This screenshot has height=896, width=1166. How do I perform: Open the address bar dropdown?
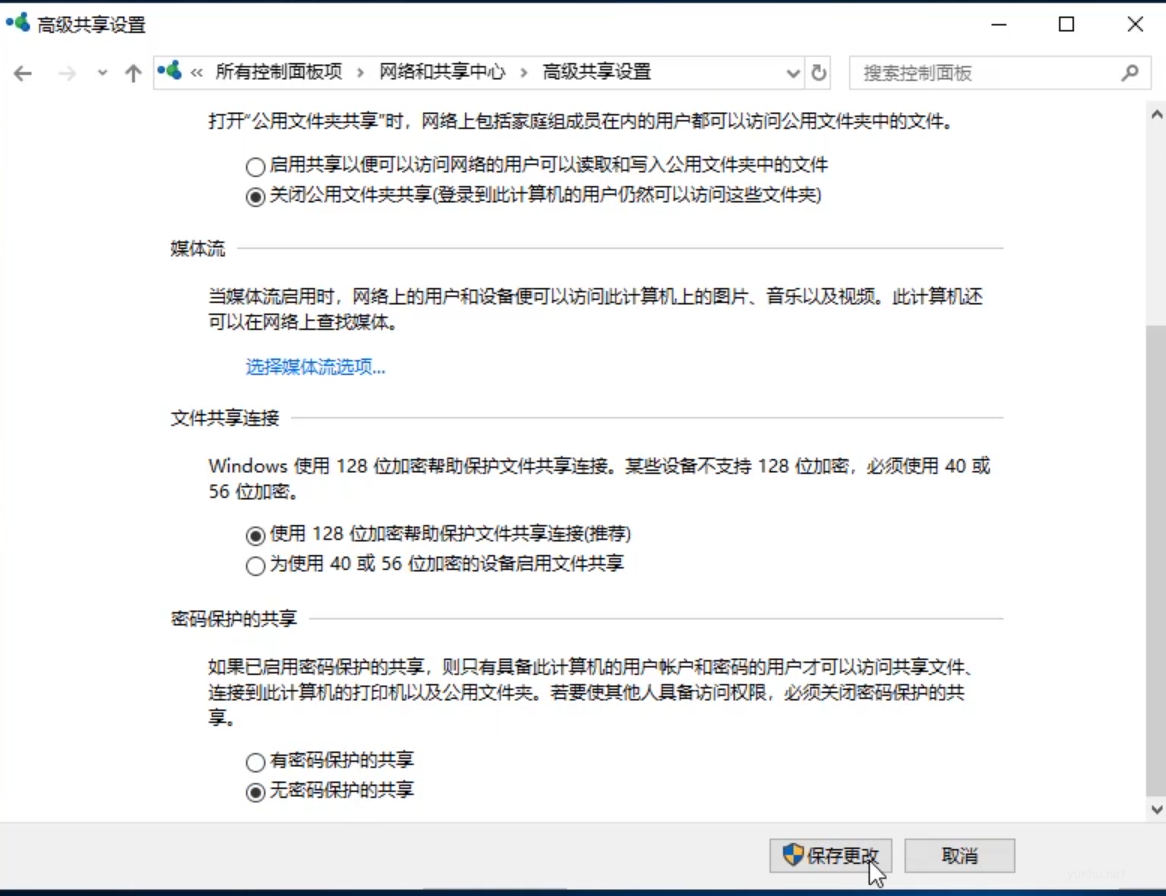(793, 72)
